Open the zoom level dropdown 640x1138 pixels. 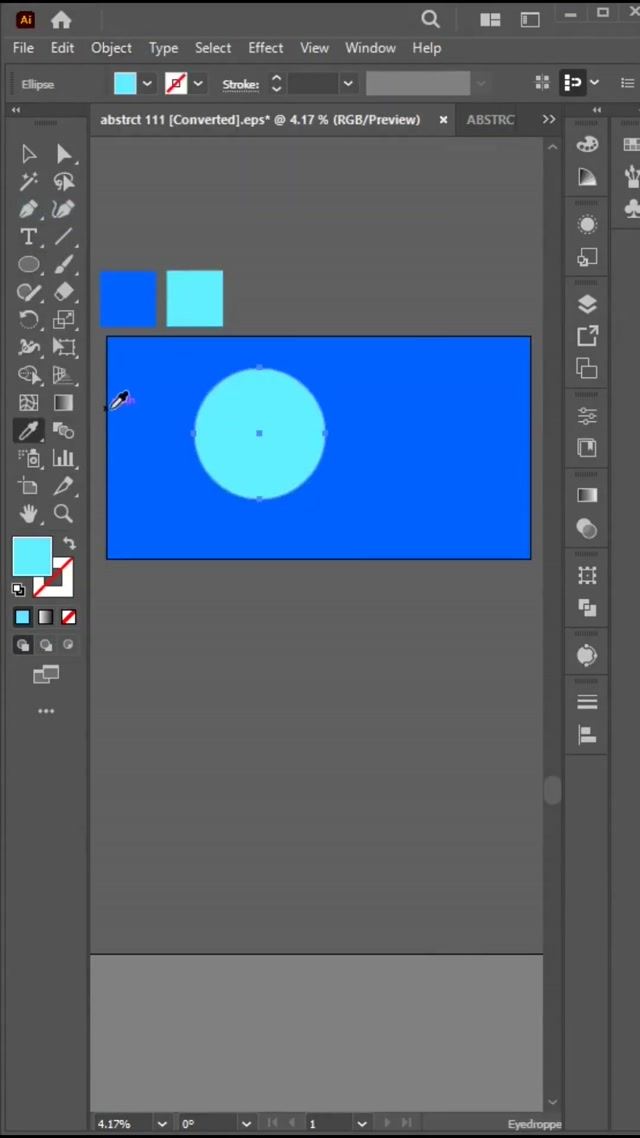click(162, 1124)
